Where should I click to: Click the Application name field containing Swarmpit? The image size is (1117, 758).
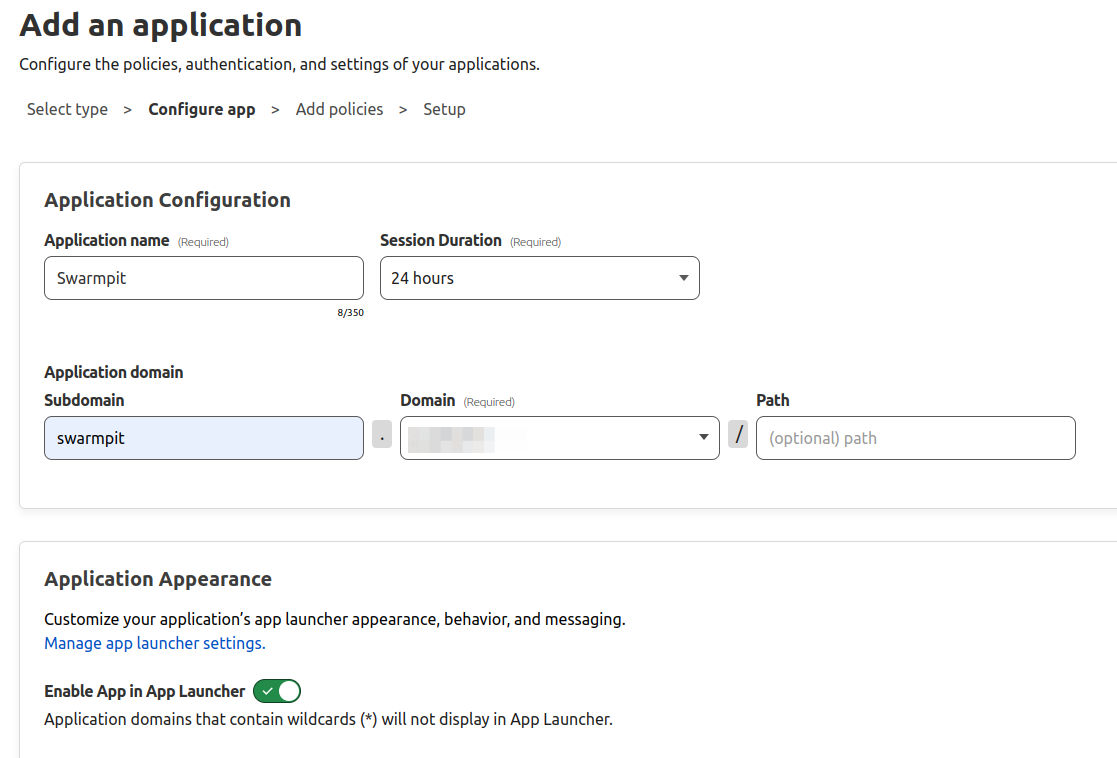coord(204,278)
